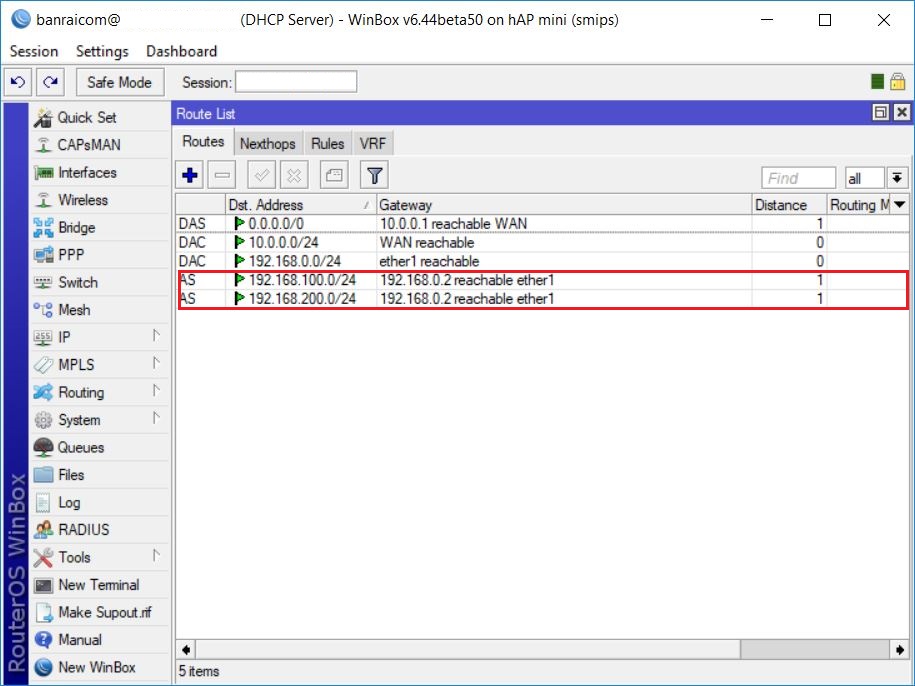Open Files from sidebar

click(99, 475)
